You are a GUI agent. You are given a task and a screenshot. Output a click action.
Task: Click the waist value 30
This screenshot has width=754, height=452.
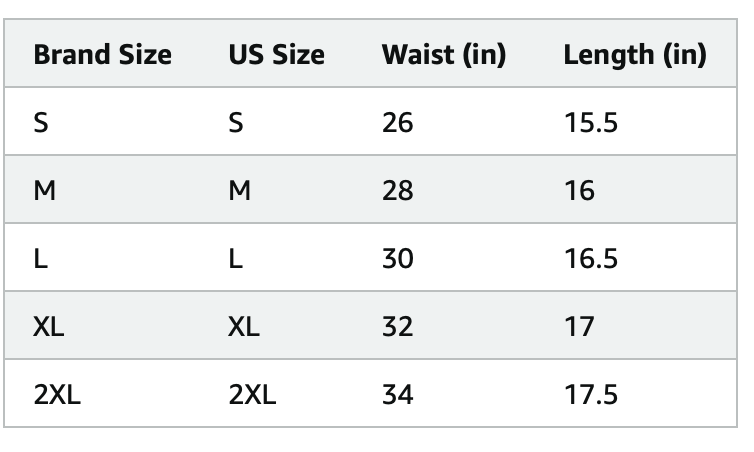(x=398, y=259)
